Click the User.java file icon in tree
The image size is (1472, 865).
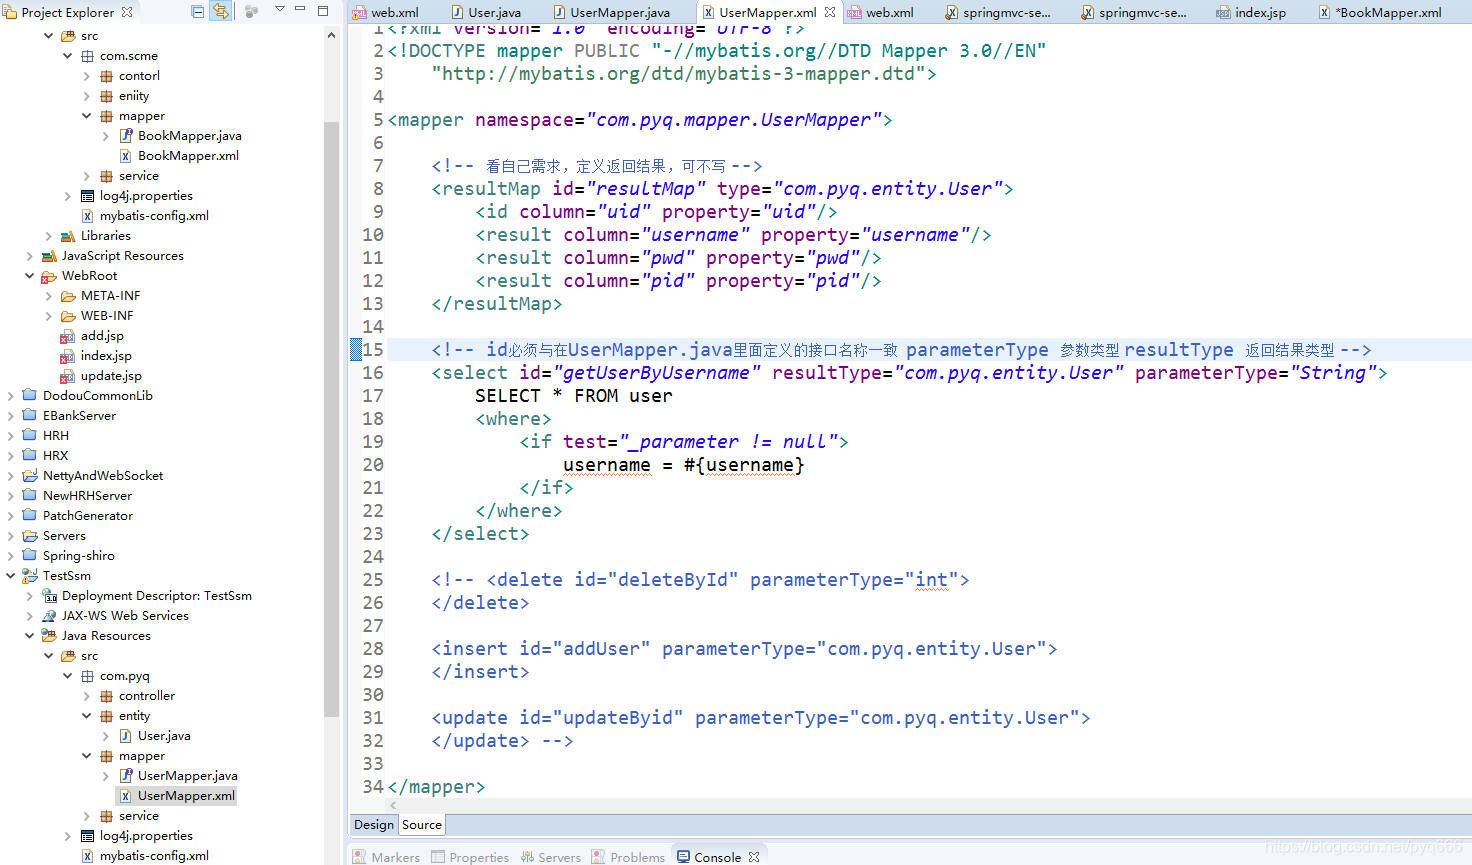click(125, 736)
